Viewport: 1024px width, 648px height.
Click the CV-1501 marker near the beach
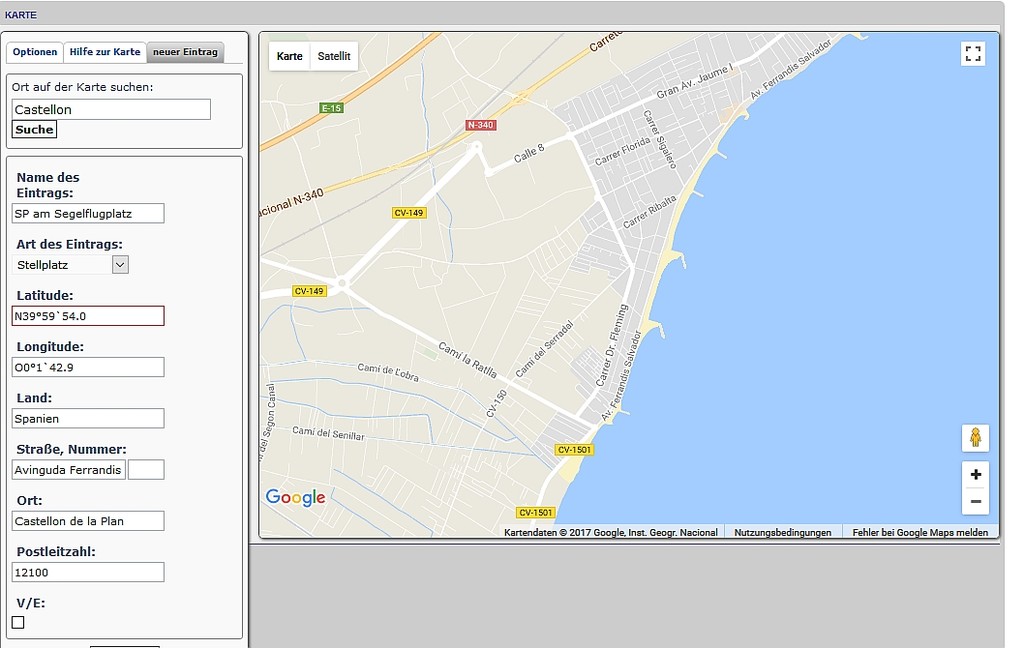[574, 449]
